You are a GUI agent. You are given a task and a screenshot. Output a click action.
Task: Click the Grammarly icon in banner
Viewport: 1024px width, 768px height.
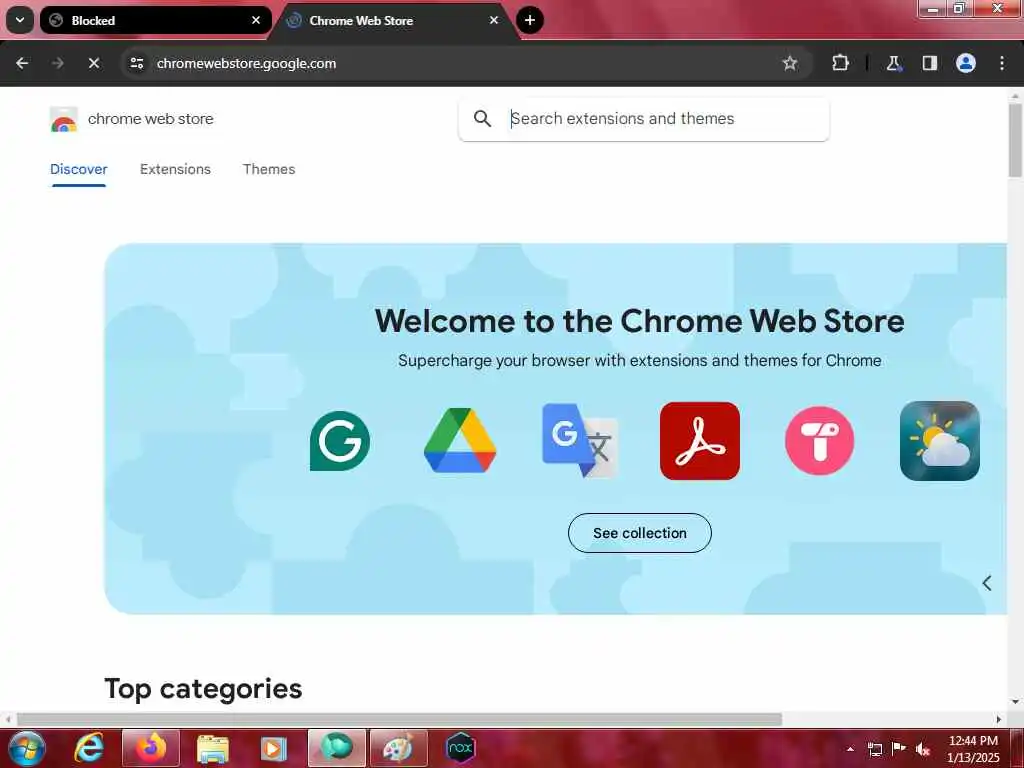[x=340, y=441]
